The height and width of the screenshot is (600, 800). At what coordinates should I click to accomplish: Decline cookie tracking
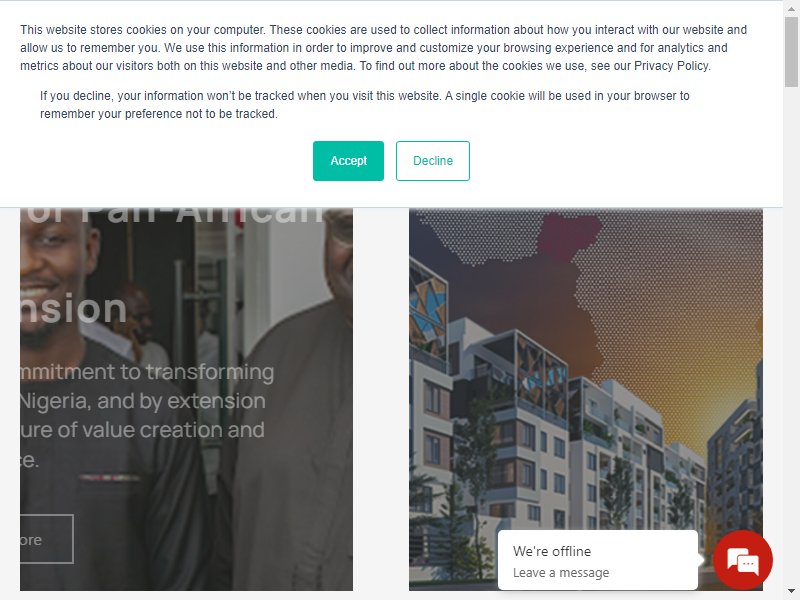[x=433, y=161]
